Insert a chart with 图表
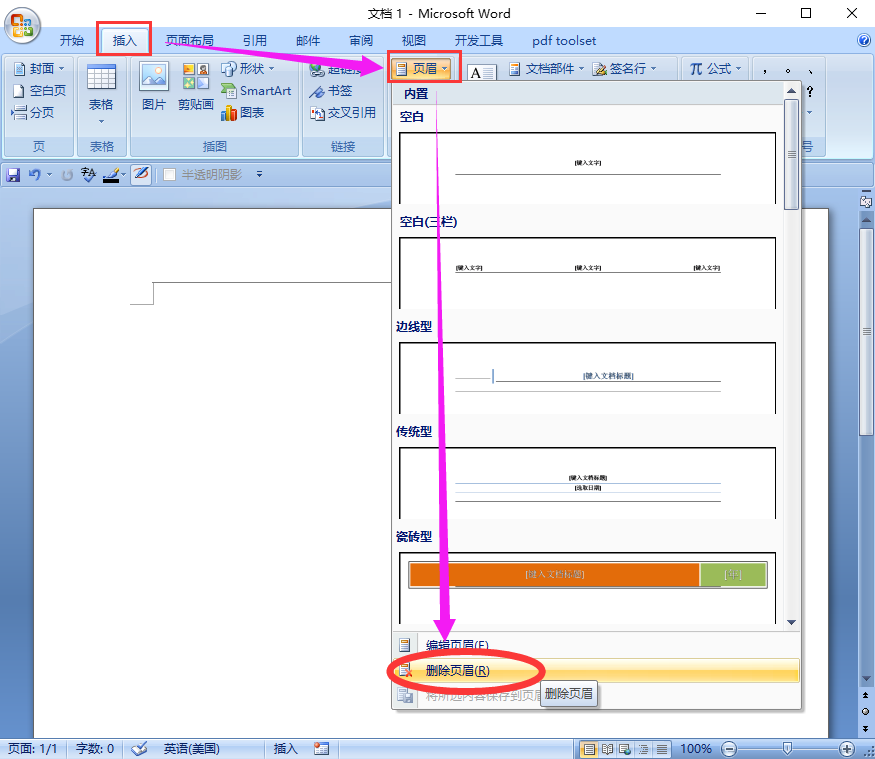 (242, 113)
